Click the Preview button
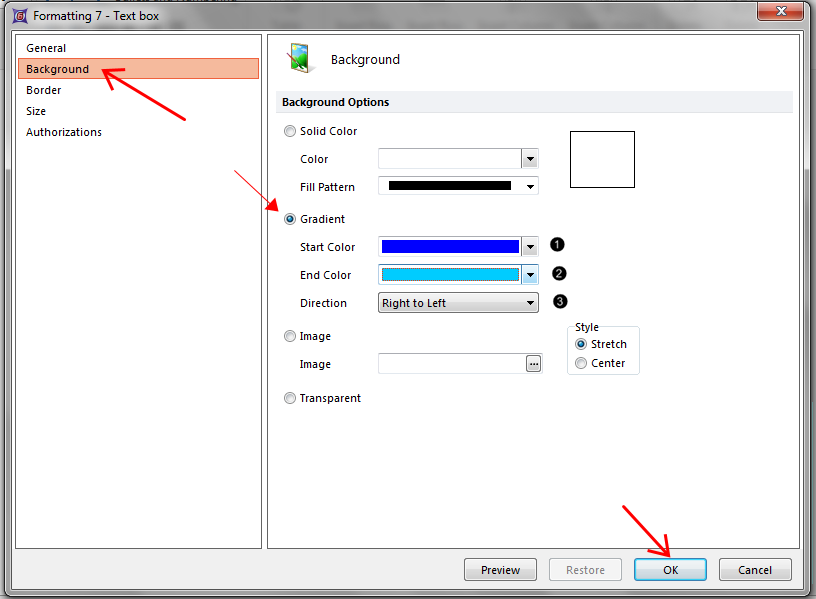Screen dimensions: 816x599 click(500, 570)
